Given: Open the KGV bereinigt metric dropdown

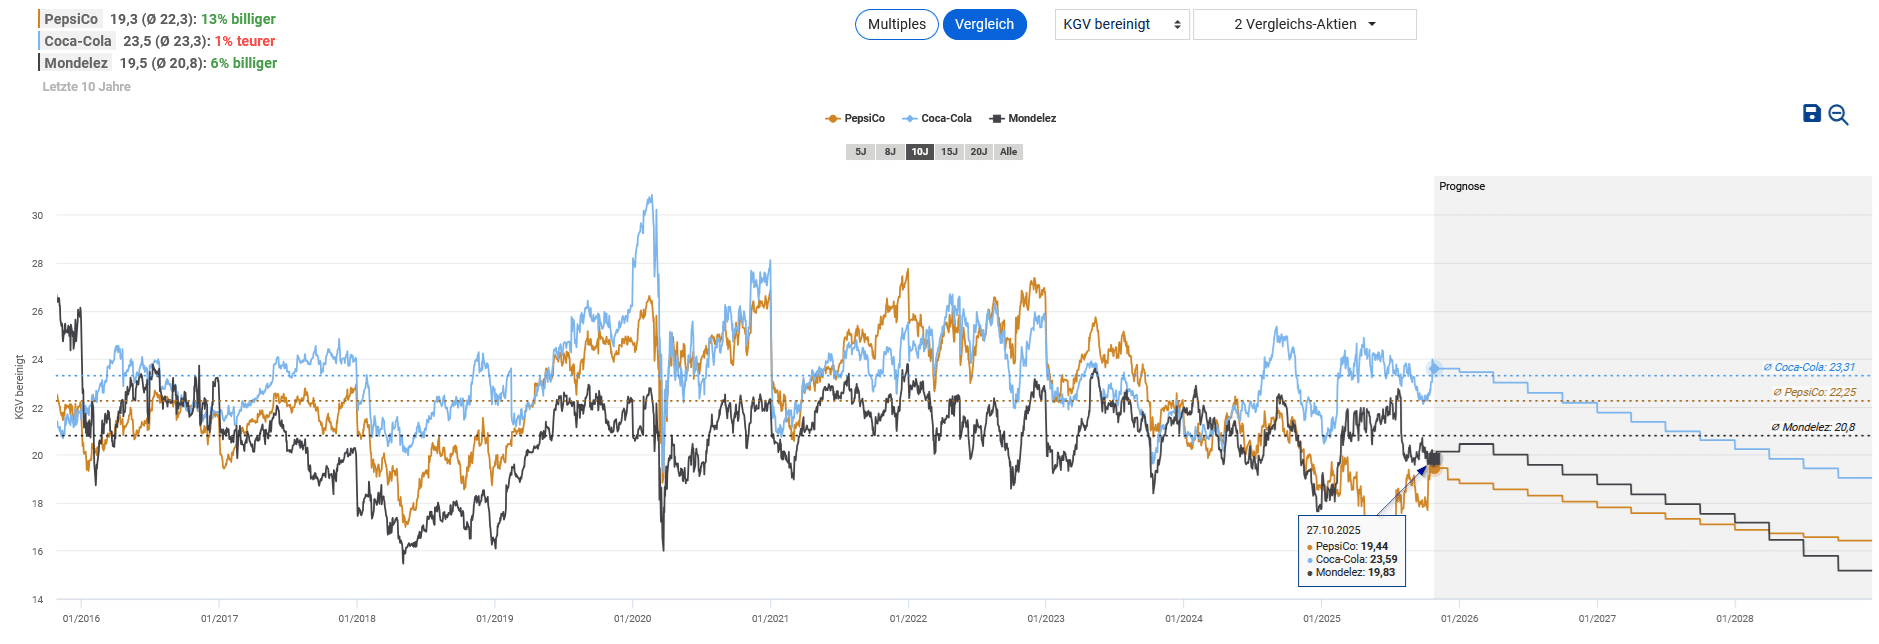Looking at the screenshot, I should (1121, 25).
